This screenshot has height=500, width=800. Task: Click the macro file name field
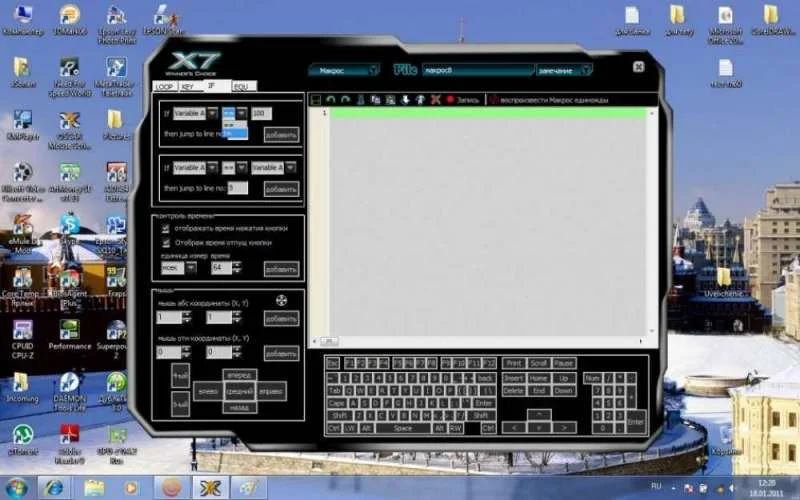pos(478,70)
